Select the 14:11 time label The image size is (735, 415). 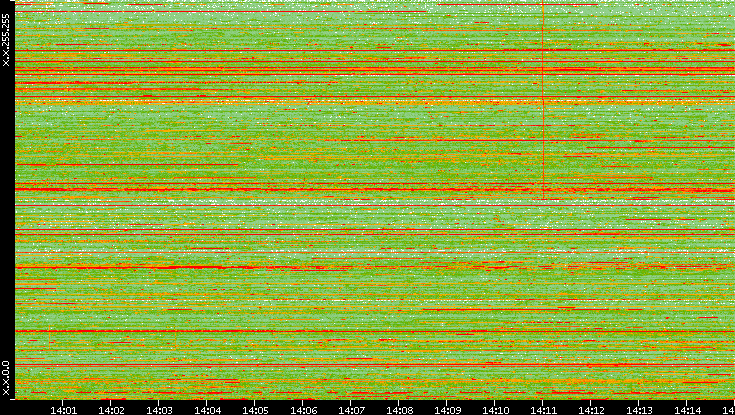click(x=543, y=408)
